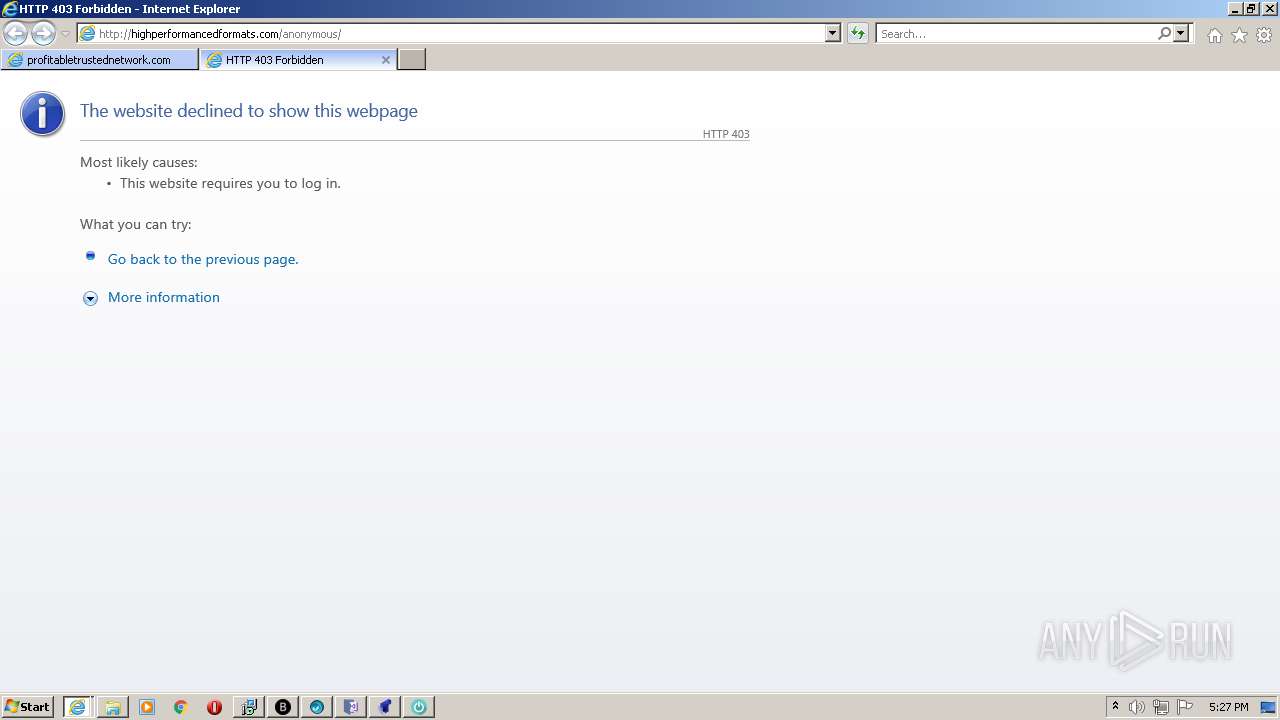The height and width of the screenshot is (720, 1280).
Task: Click the IE page icon in address bar
Action: click(88, 34)
